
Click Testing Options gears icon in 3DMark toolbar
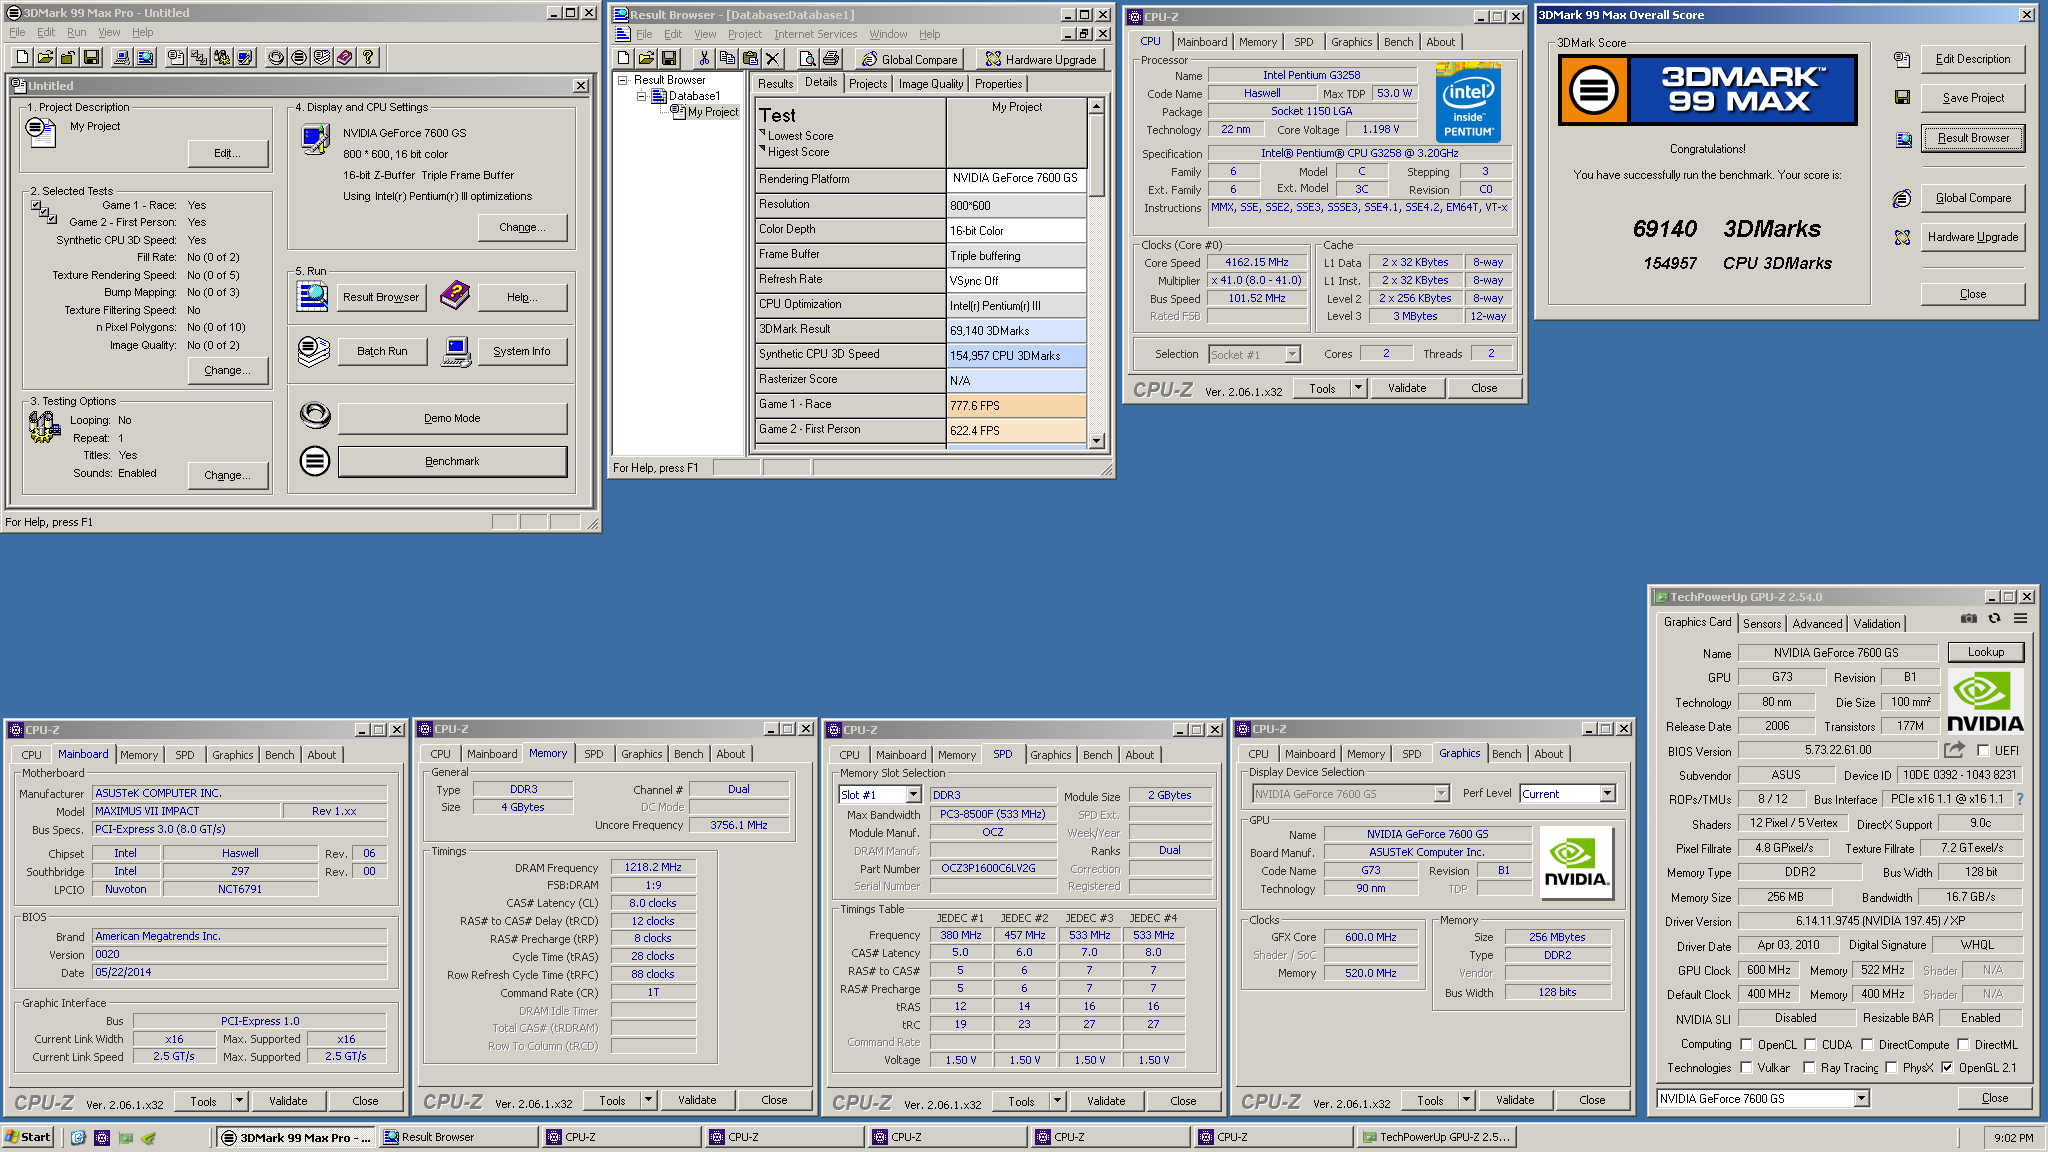point(222,58)
